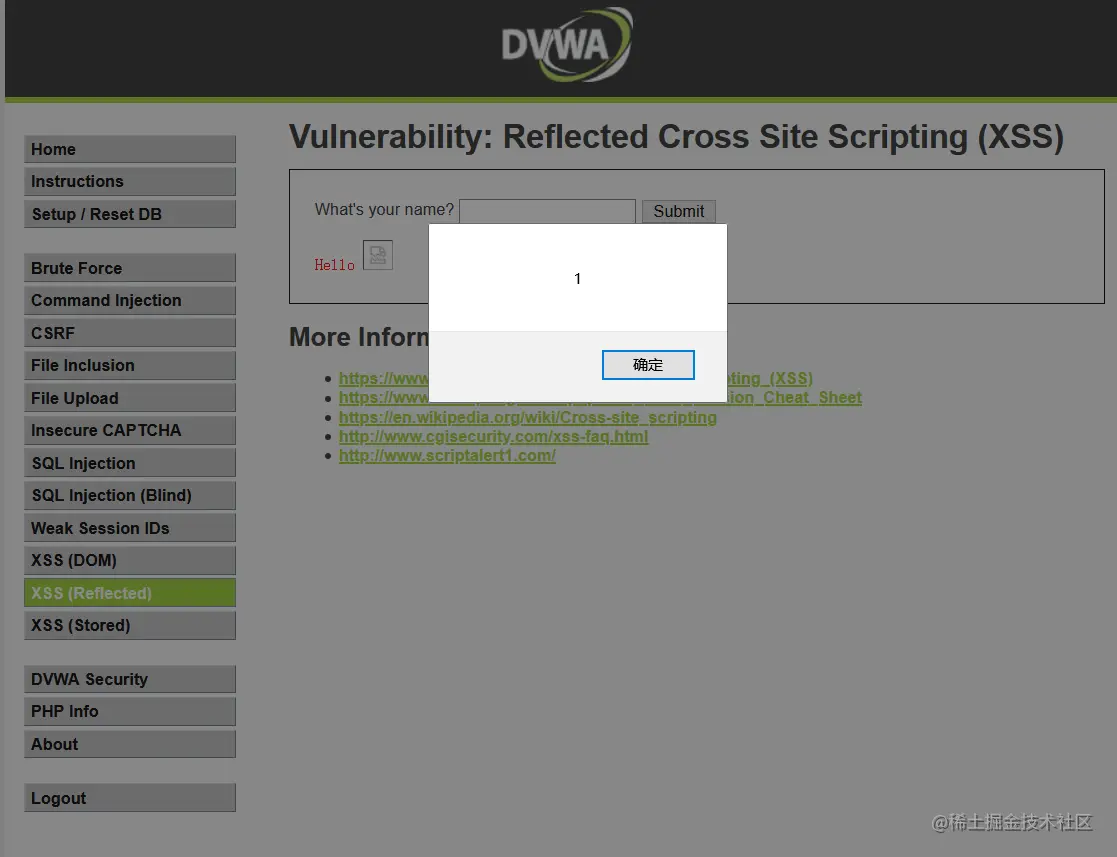This screenshot has width=1117, height=857.
Task: Open File Inclusion vulnerability page
Action: (130, 365)
